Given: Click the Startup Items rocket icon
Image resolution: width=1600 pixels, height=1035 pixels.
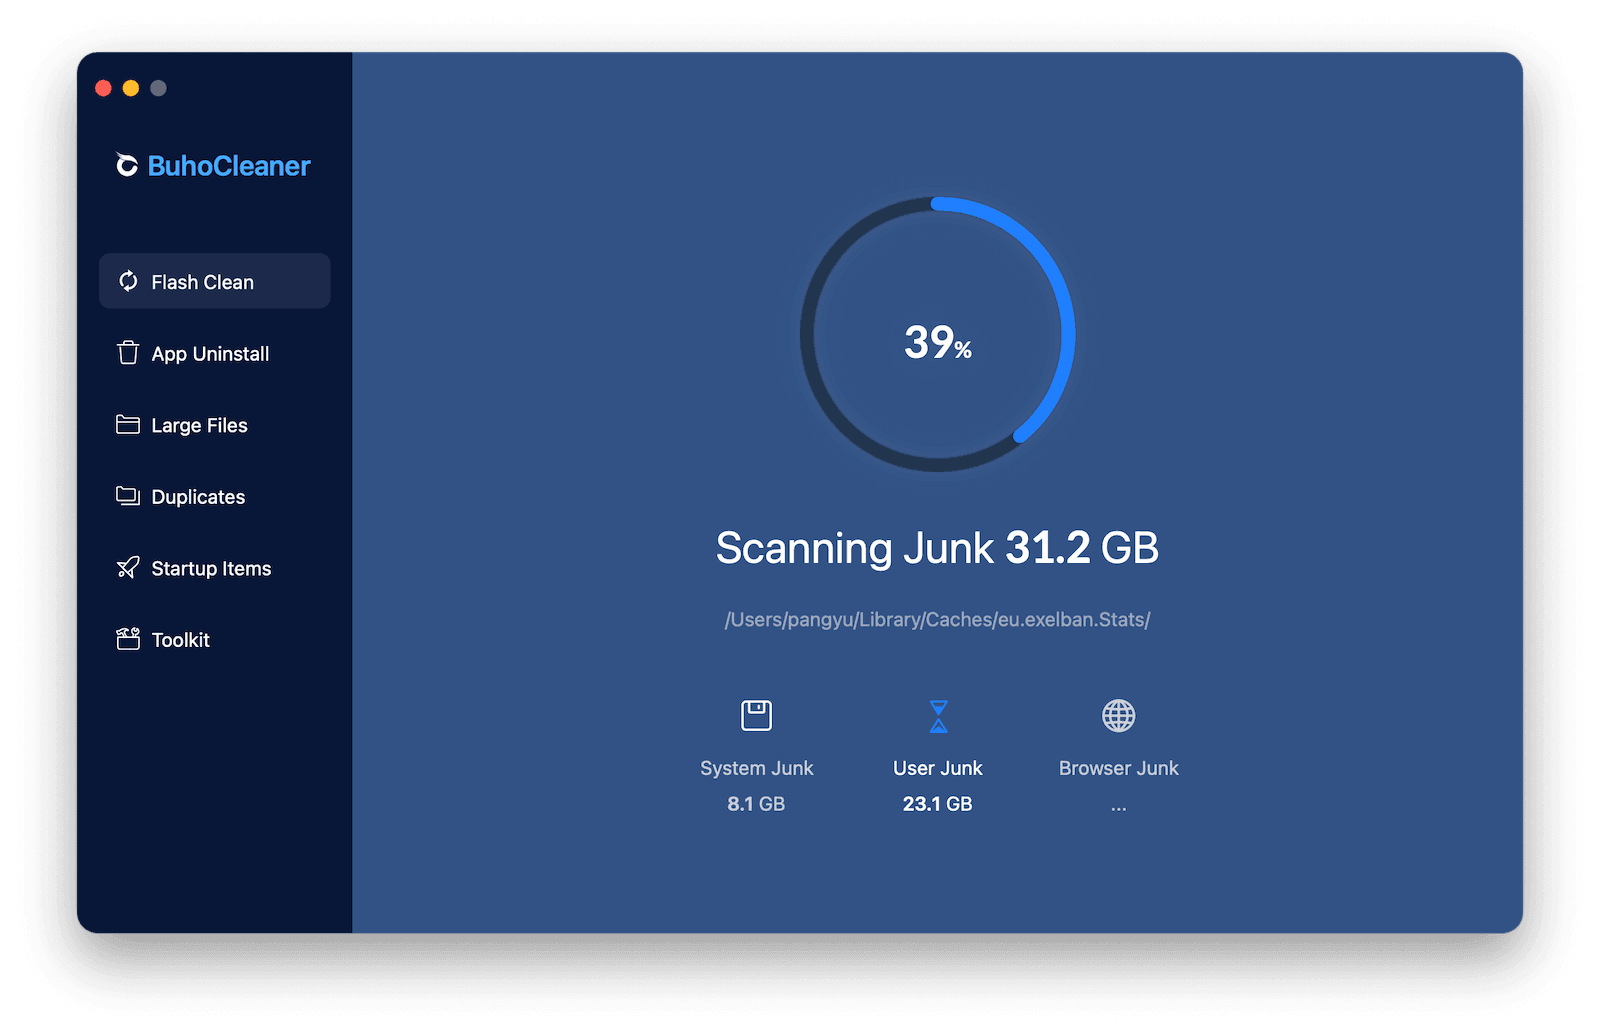Looking at the screenshot, I should coord(128,567).
